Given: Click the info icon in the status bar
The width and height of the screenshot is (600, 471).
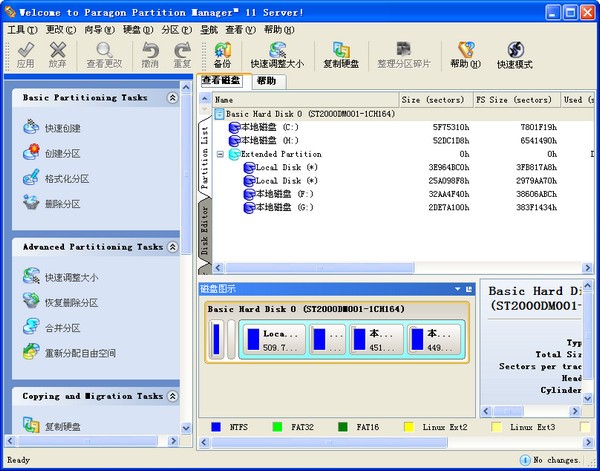Looking at the screenshot, I should click(525, 460).
